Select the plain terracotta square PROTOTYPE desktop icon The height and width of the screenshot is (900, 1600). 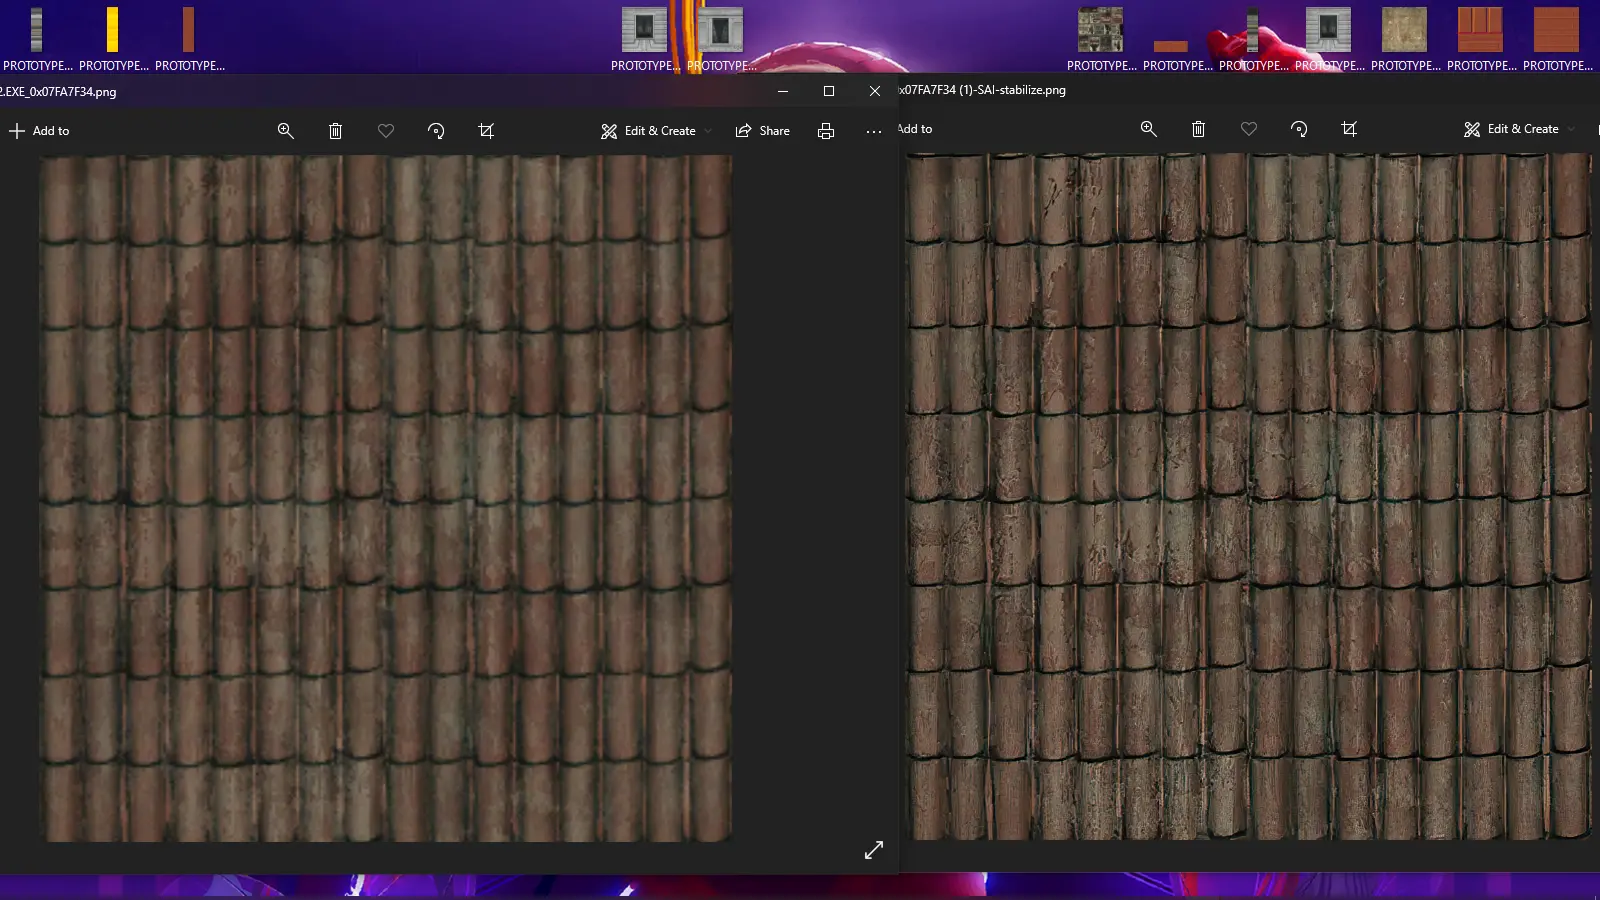(1557, 39)
